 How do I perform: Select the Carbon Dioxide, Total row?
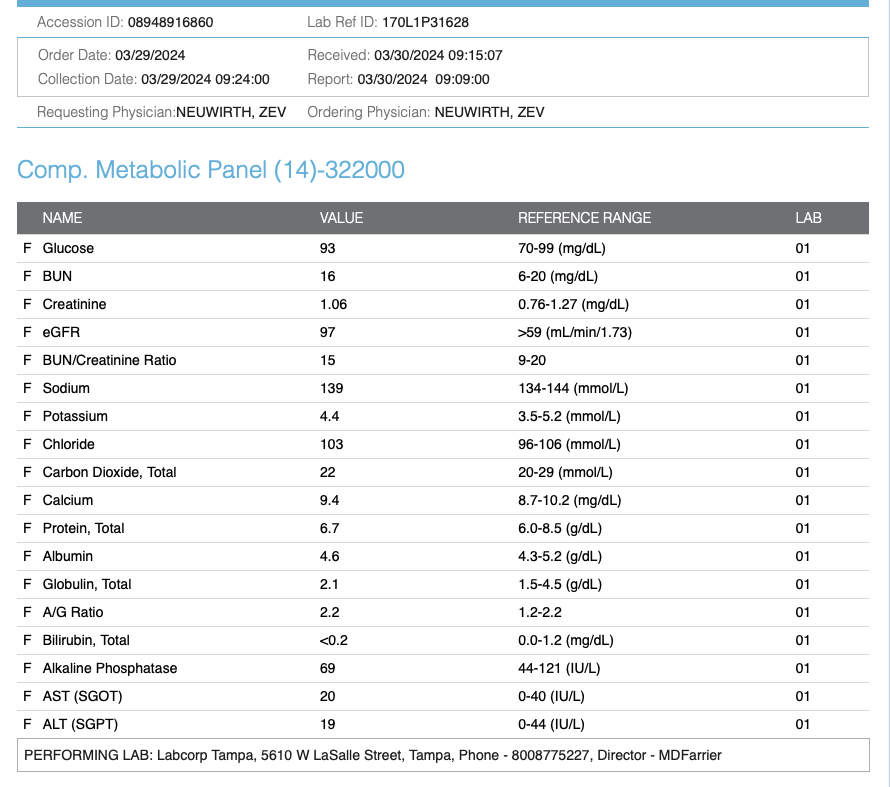pyautogui.click(x=109, y=472)
